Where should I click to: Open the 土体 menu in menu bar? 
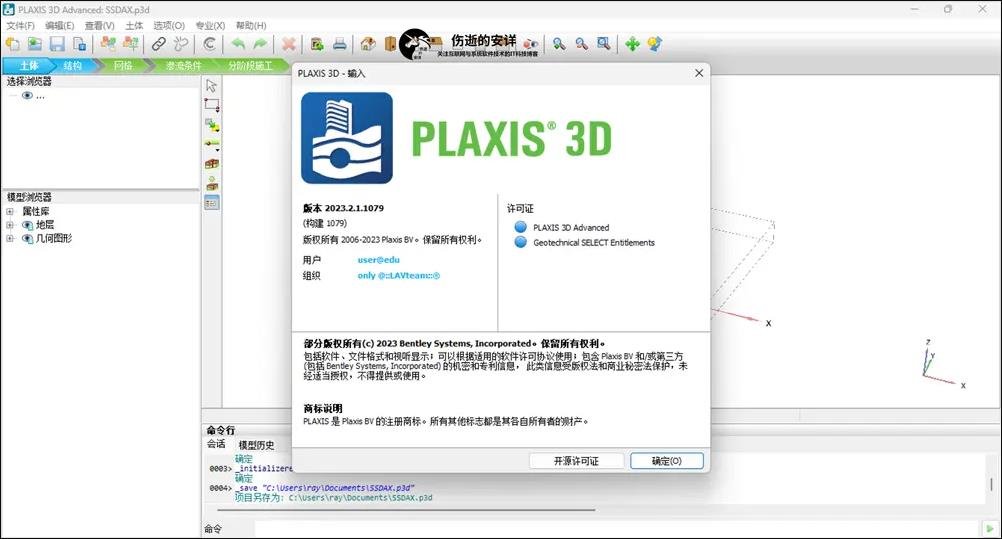coord(134,26)
